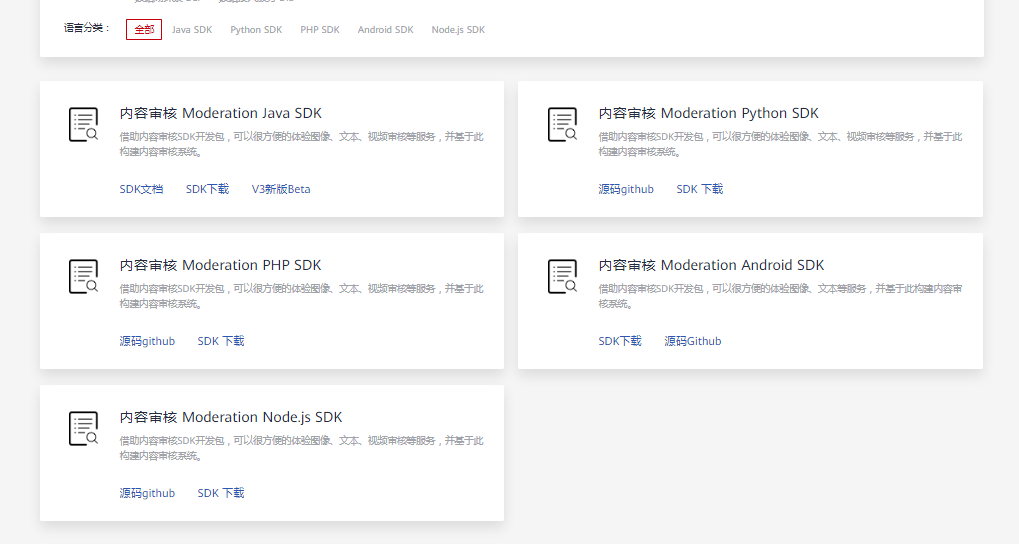This screenshot has width=1019, height=544.
Task: Click the Moderation Node.js SDK document icon
Action: (84, 428)
